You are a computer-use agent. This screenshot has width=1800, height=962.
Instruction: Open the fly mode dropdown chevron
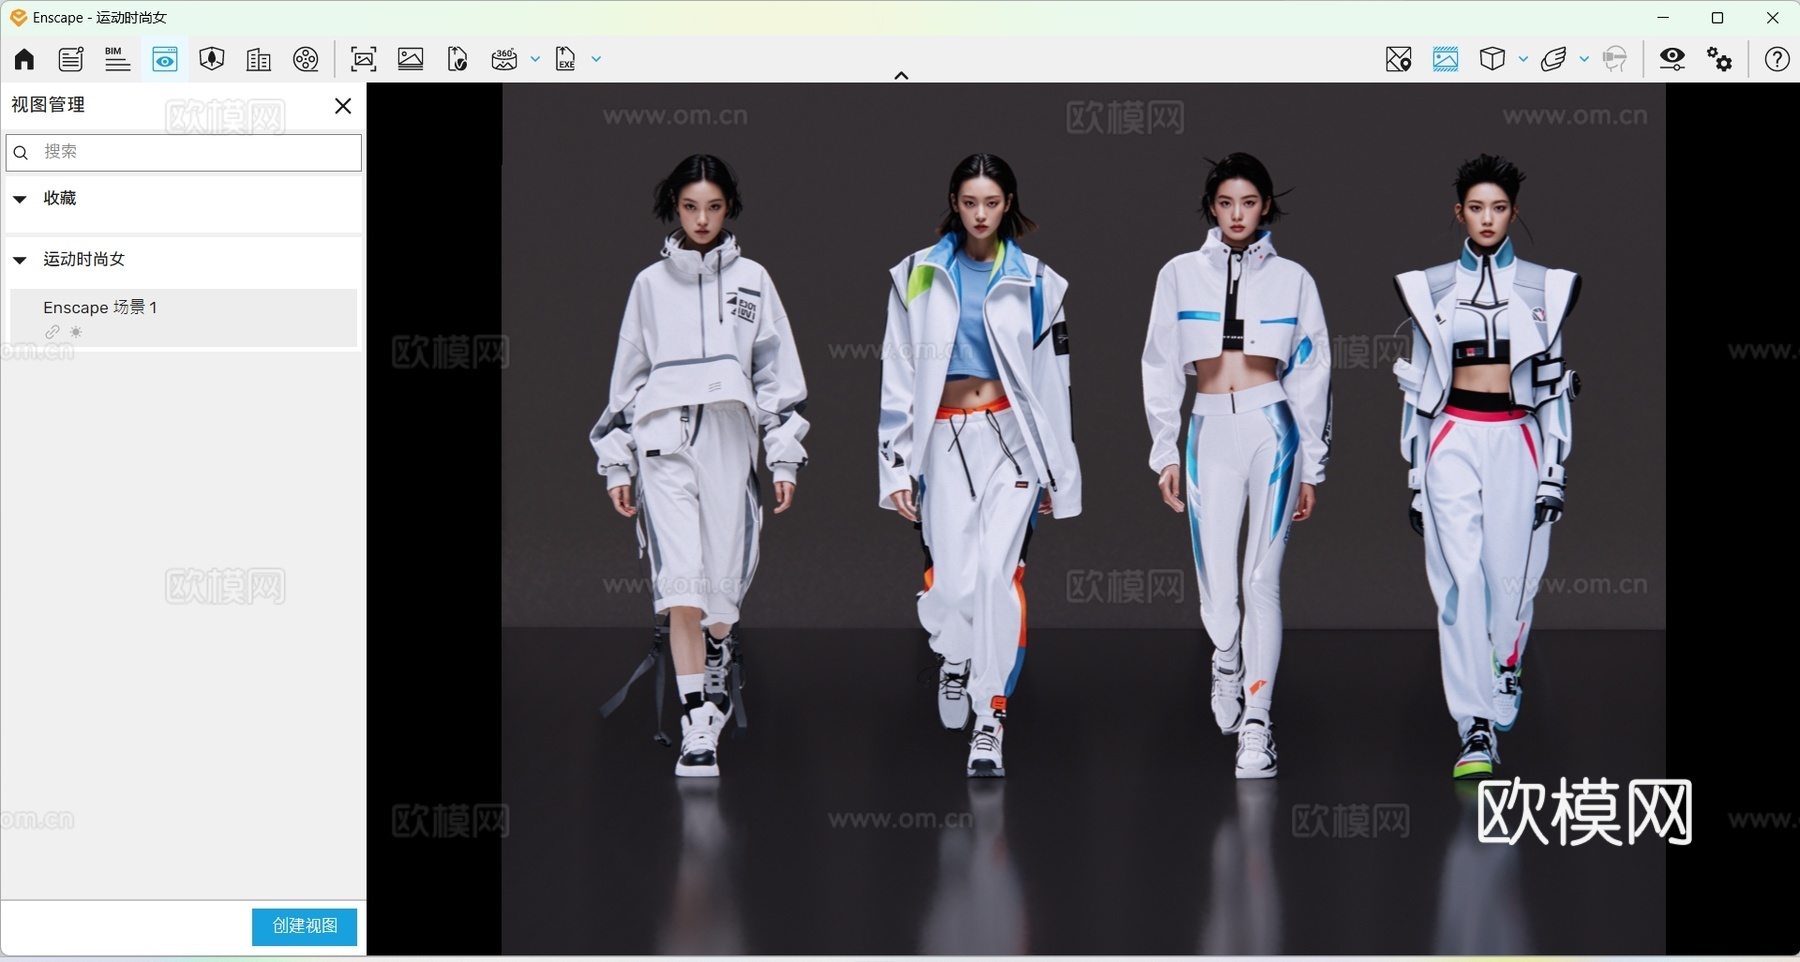point(1584,59)
